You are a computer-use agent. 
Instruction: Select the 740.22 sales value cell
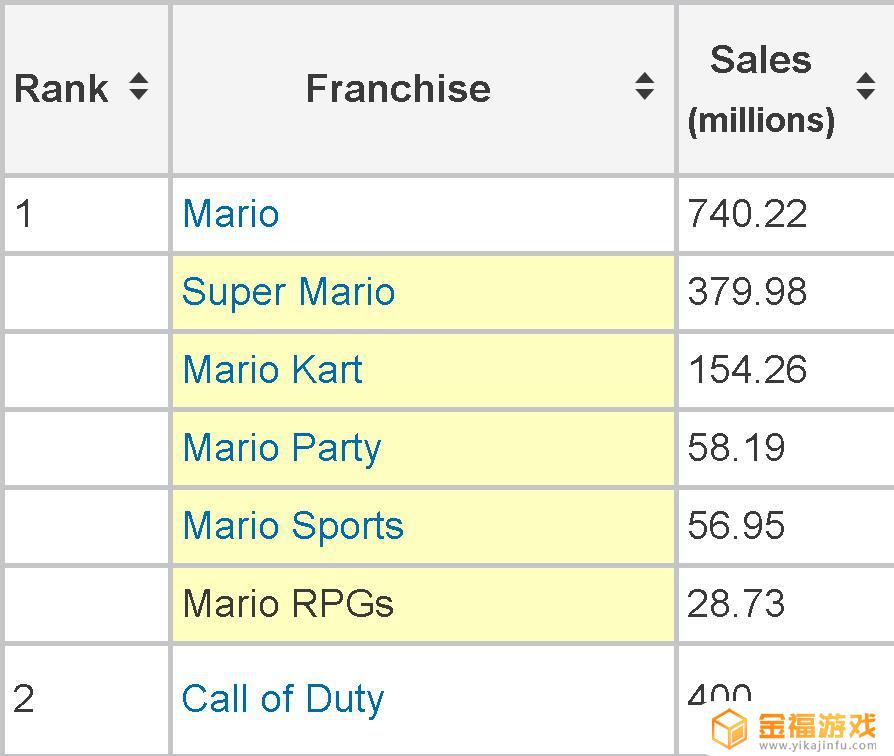click(x=786, y=214)
